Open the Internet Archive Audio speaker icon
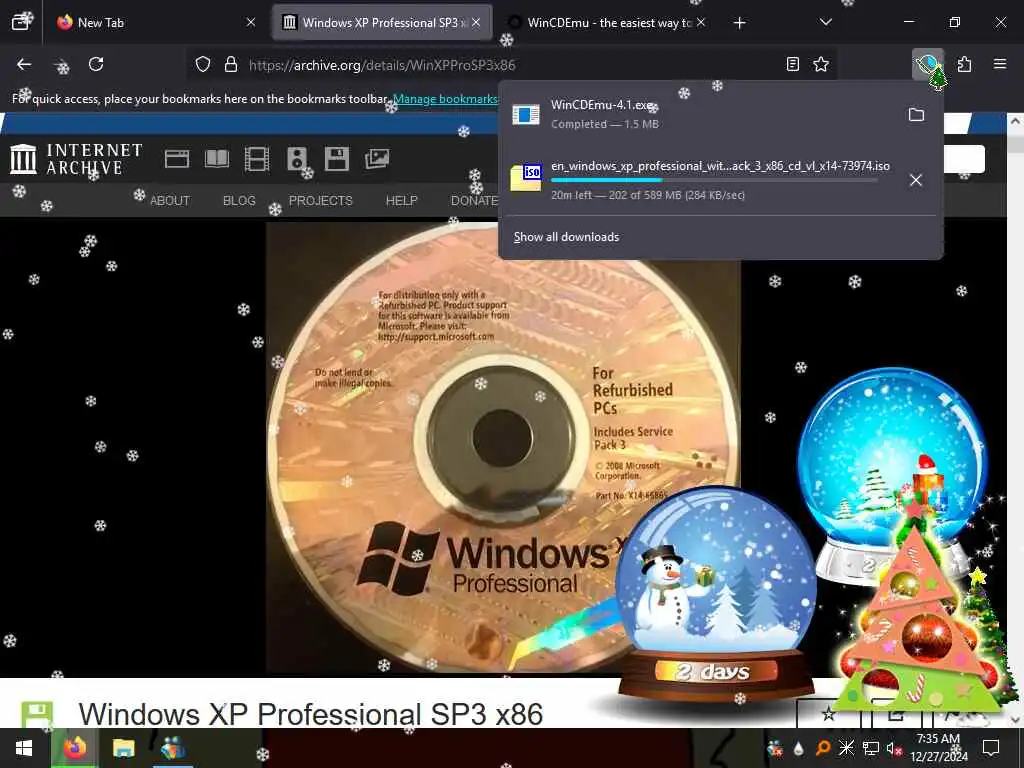This screenshot has height=768, width=1024. 296,159
